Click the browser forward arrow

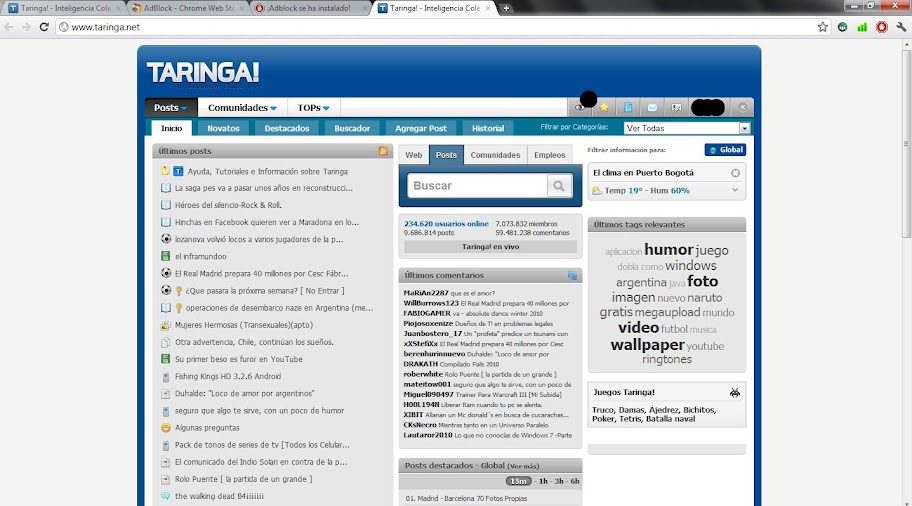point(26,27)
